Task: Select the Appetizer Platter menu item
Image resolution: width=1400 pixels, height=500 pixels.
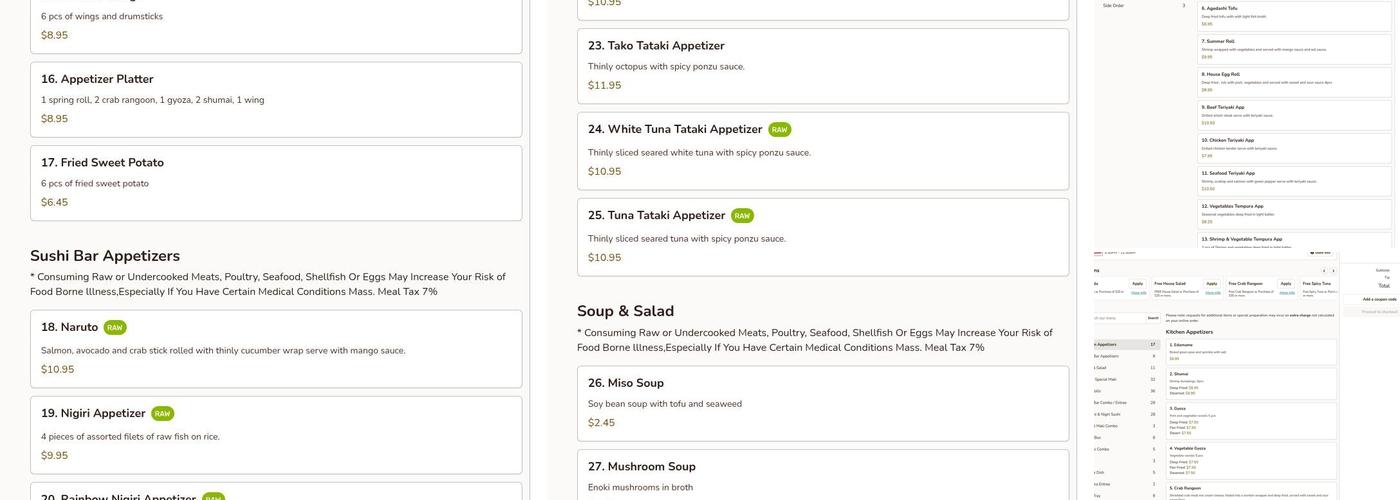Action: tap(276, 99)
